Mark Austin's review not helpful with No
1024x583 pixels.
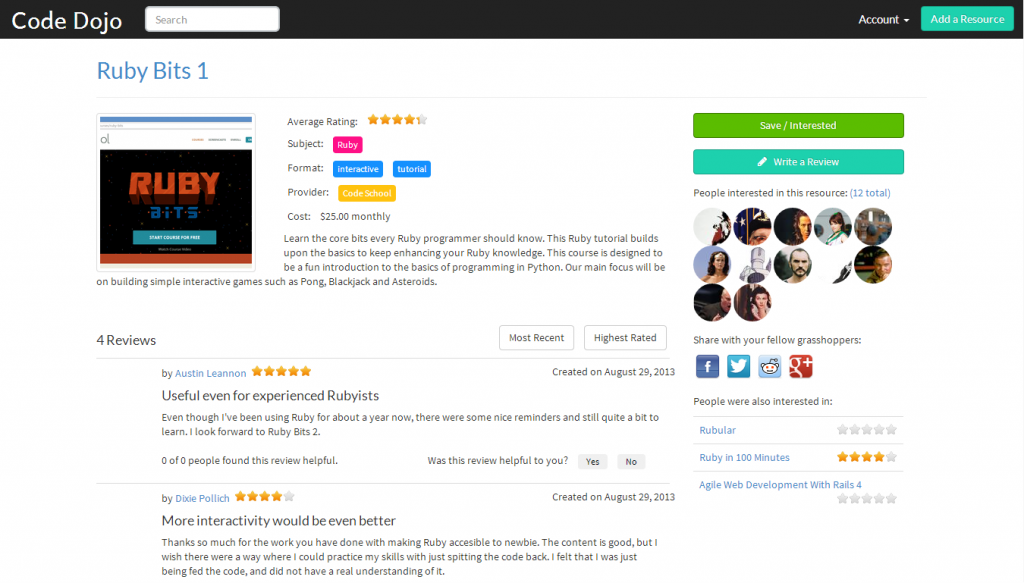tap(631, 462)
